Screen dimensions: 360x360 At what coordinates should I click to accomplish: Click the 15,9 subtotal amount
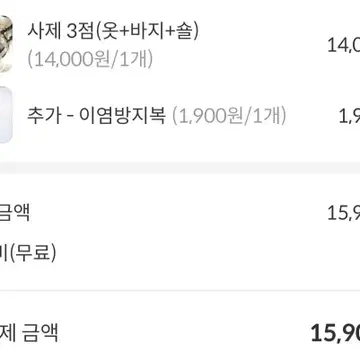click(x=343, y=213)
